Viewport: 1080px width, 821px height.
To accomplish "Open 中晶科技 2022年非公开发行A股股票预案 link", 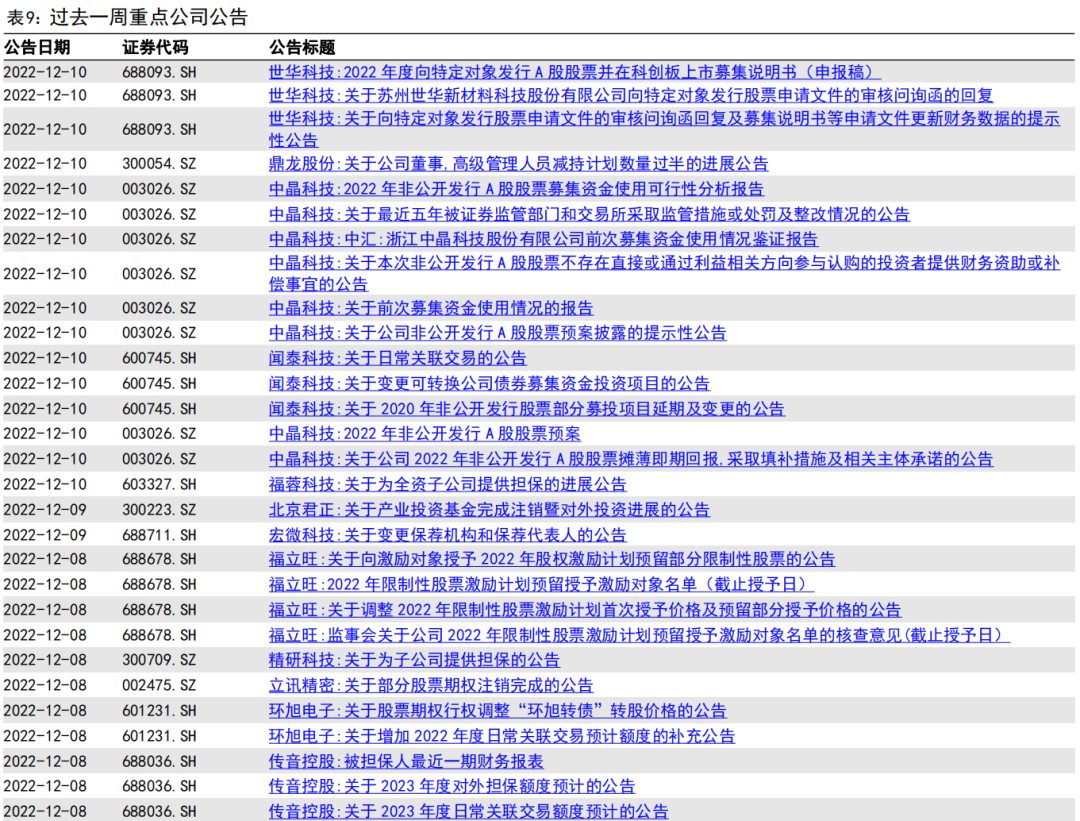I will (424, 434).
